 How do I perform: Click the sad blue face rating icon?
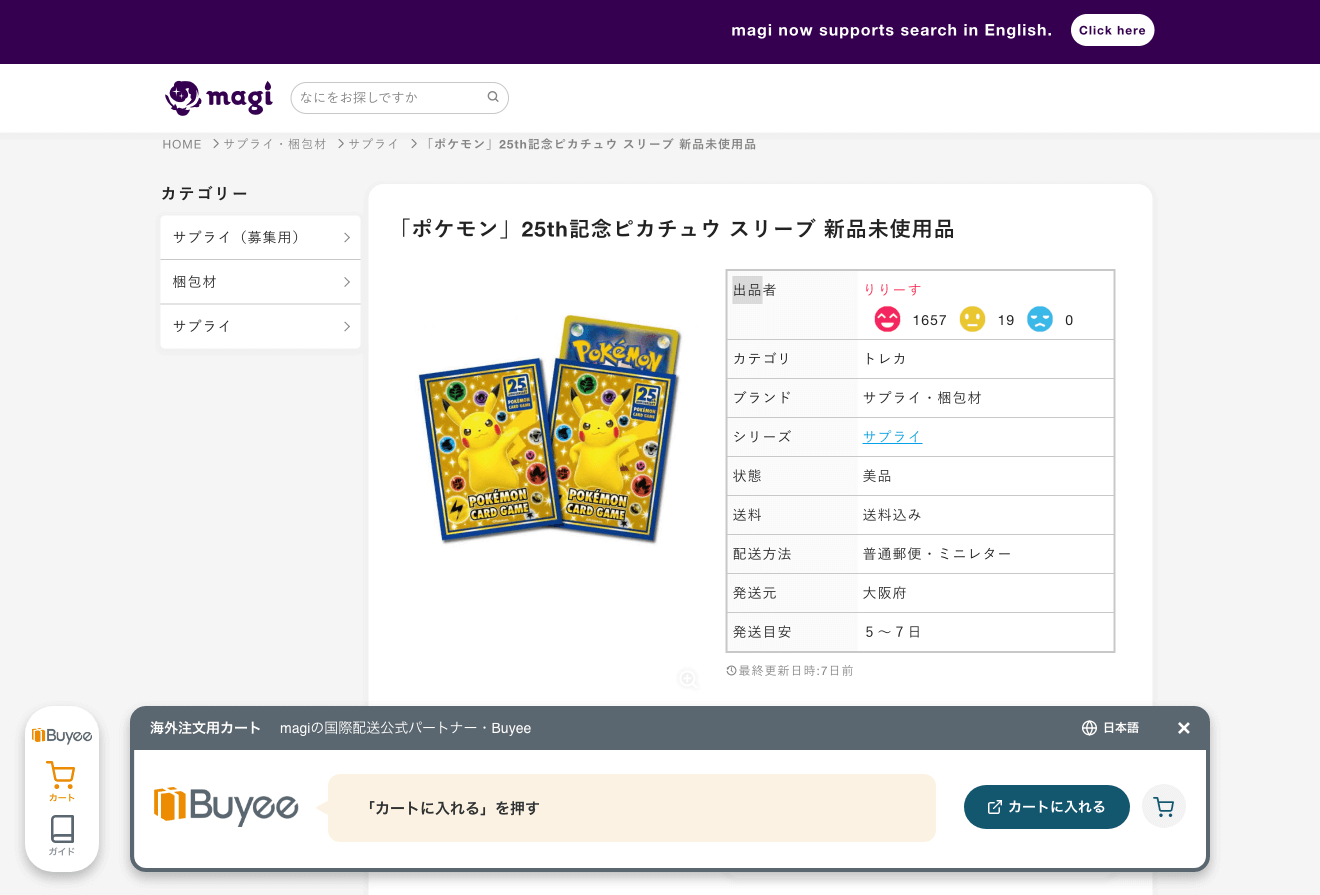1040,320
